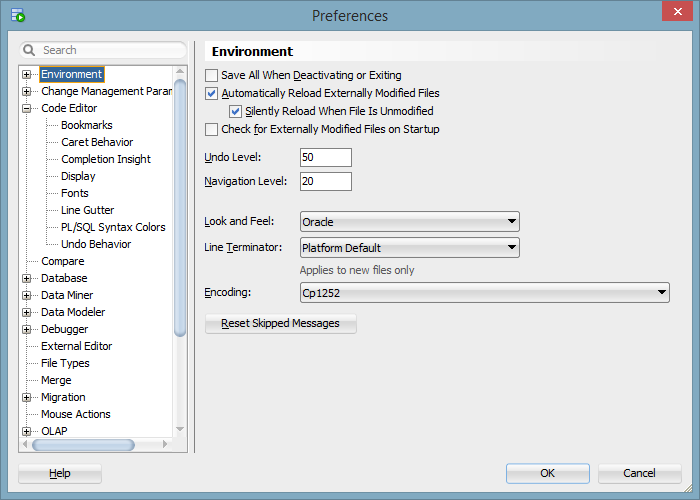Enable Check for Externally Modified Files on Startup
The image size is (700, 500).
click(211, 129)
